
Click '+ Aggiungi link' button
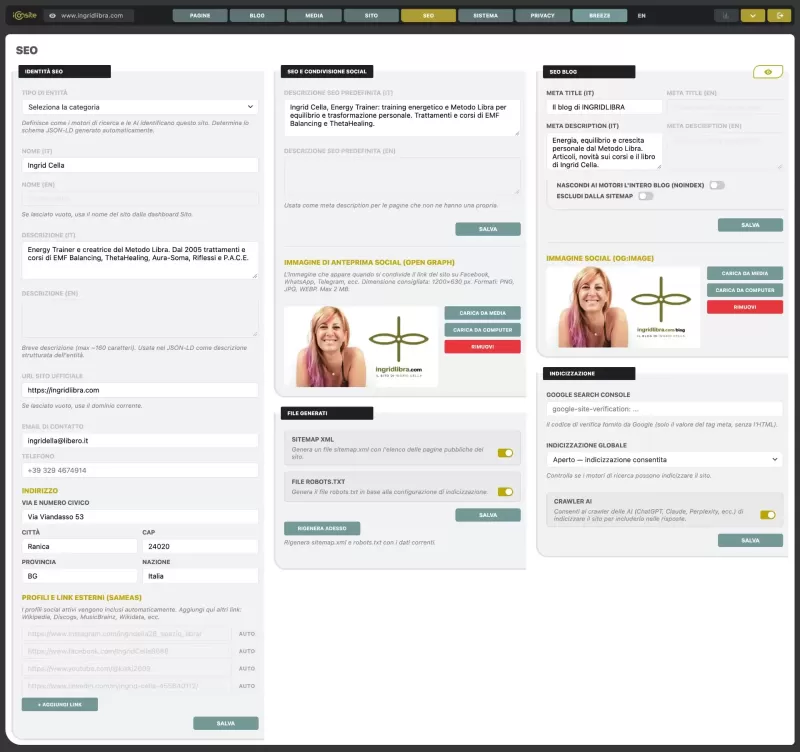tap(60, 705)
